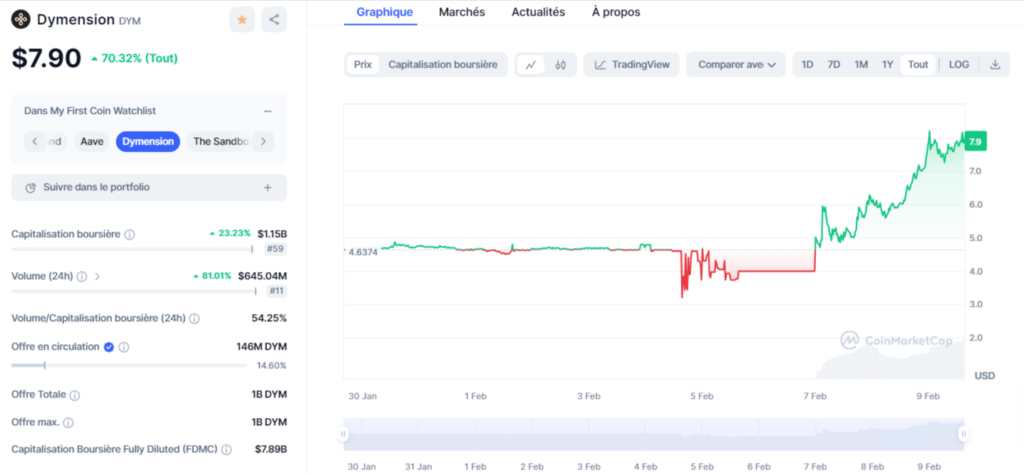Switch to line chart view icon
The width and height of the screenshot is (1024, 473).
(531, 65)
